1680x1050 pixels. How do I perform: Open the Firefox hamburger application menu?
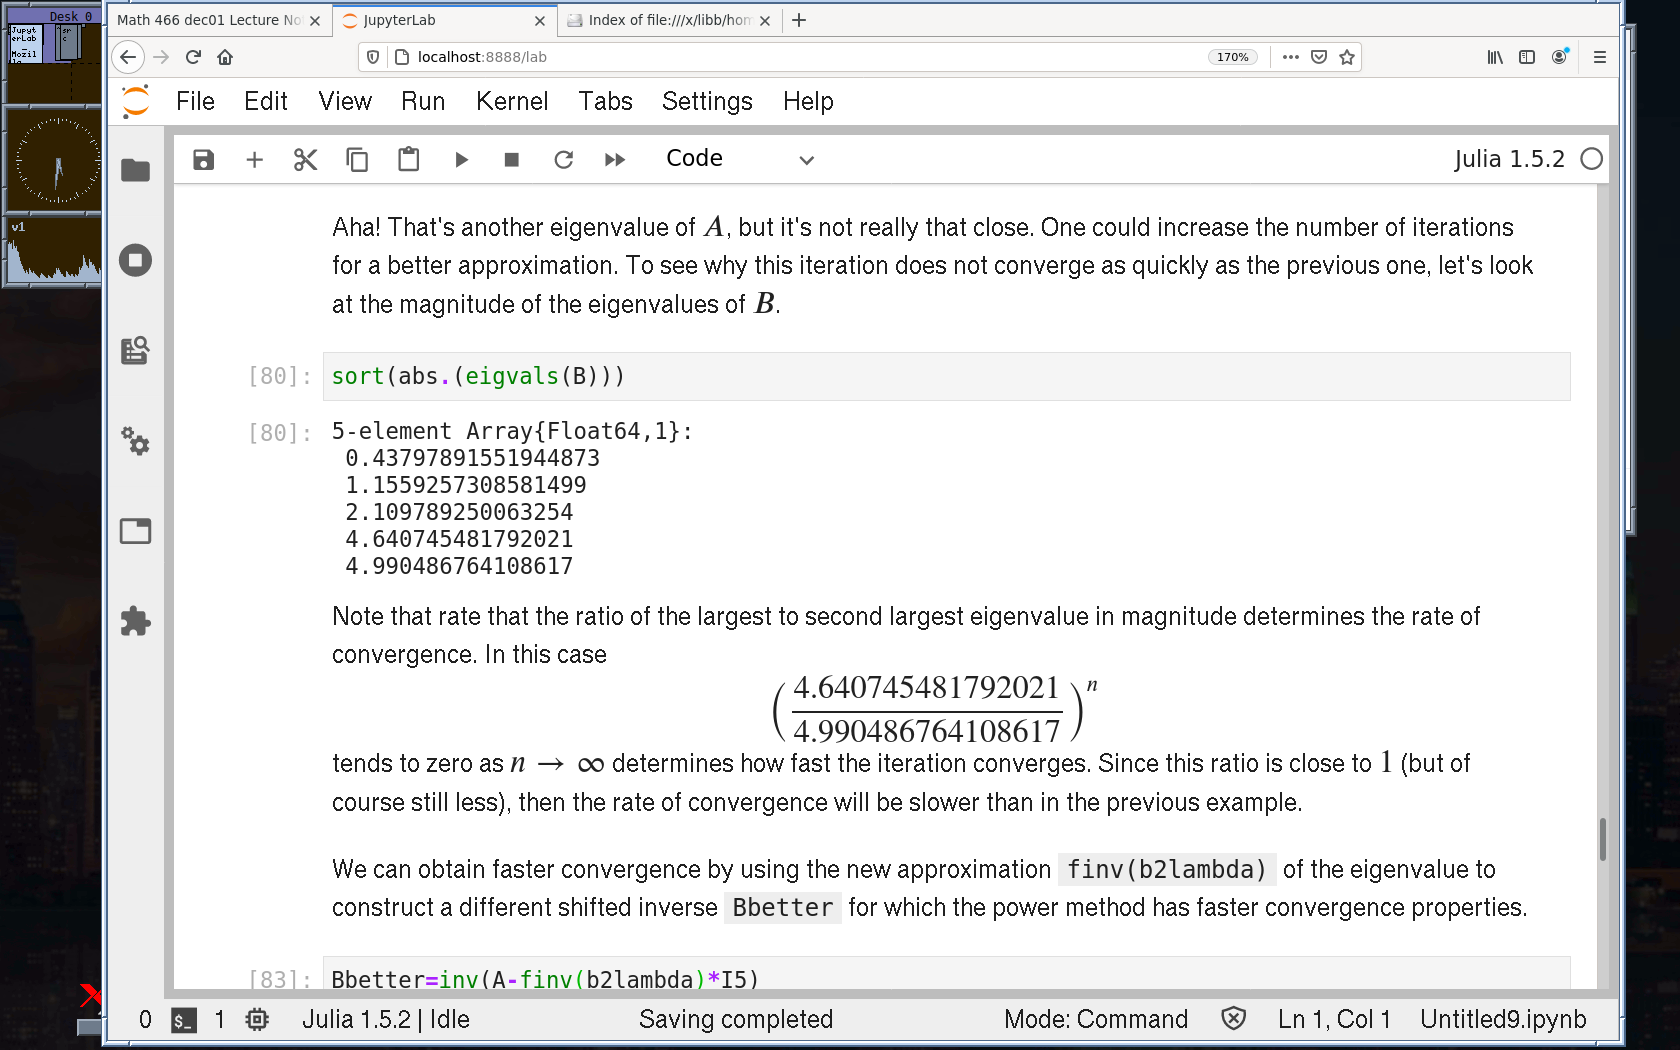pos(1600,57)
